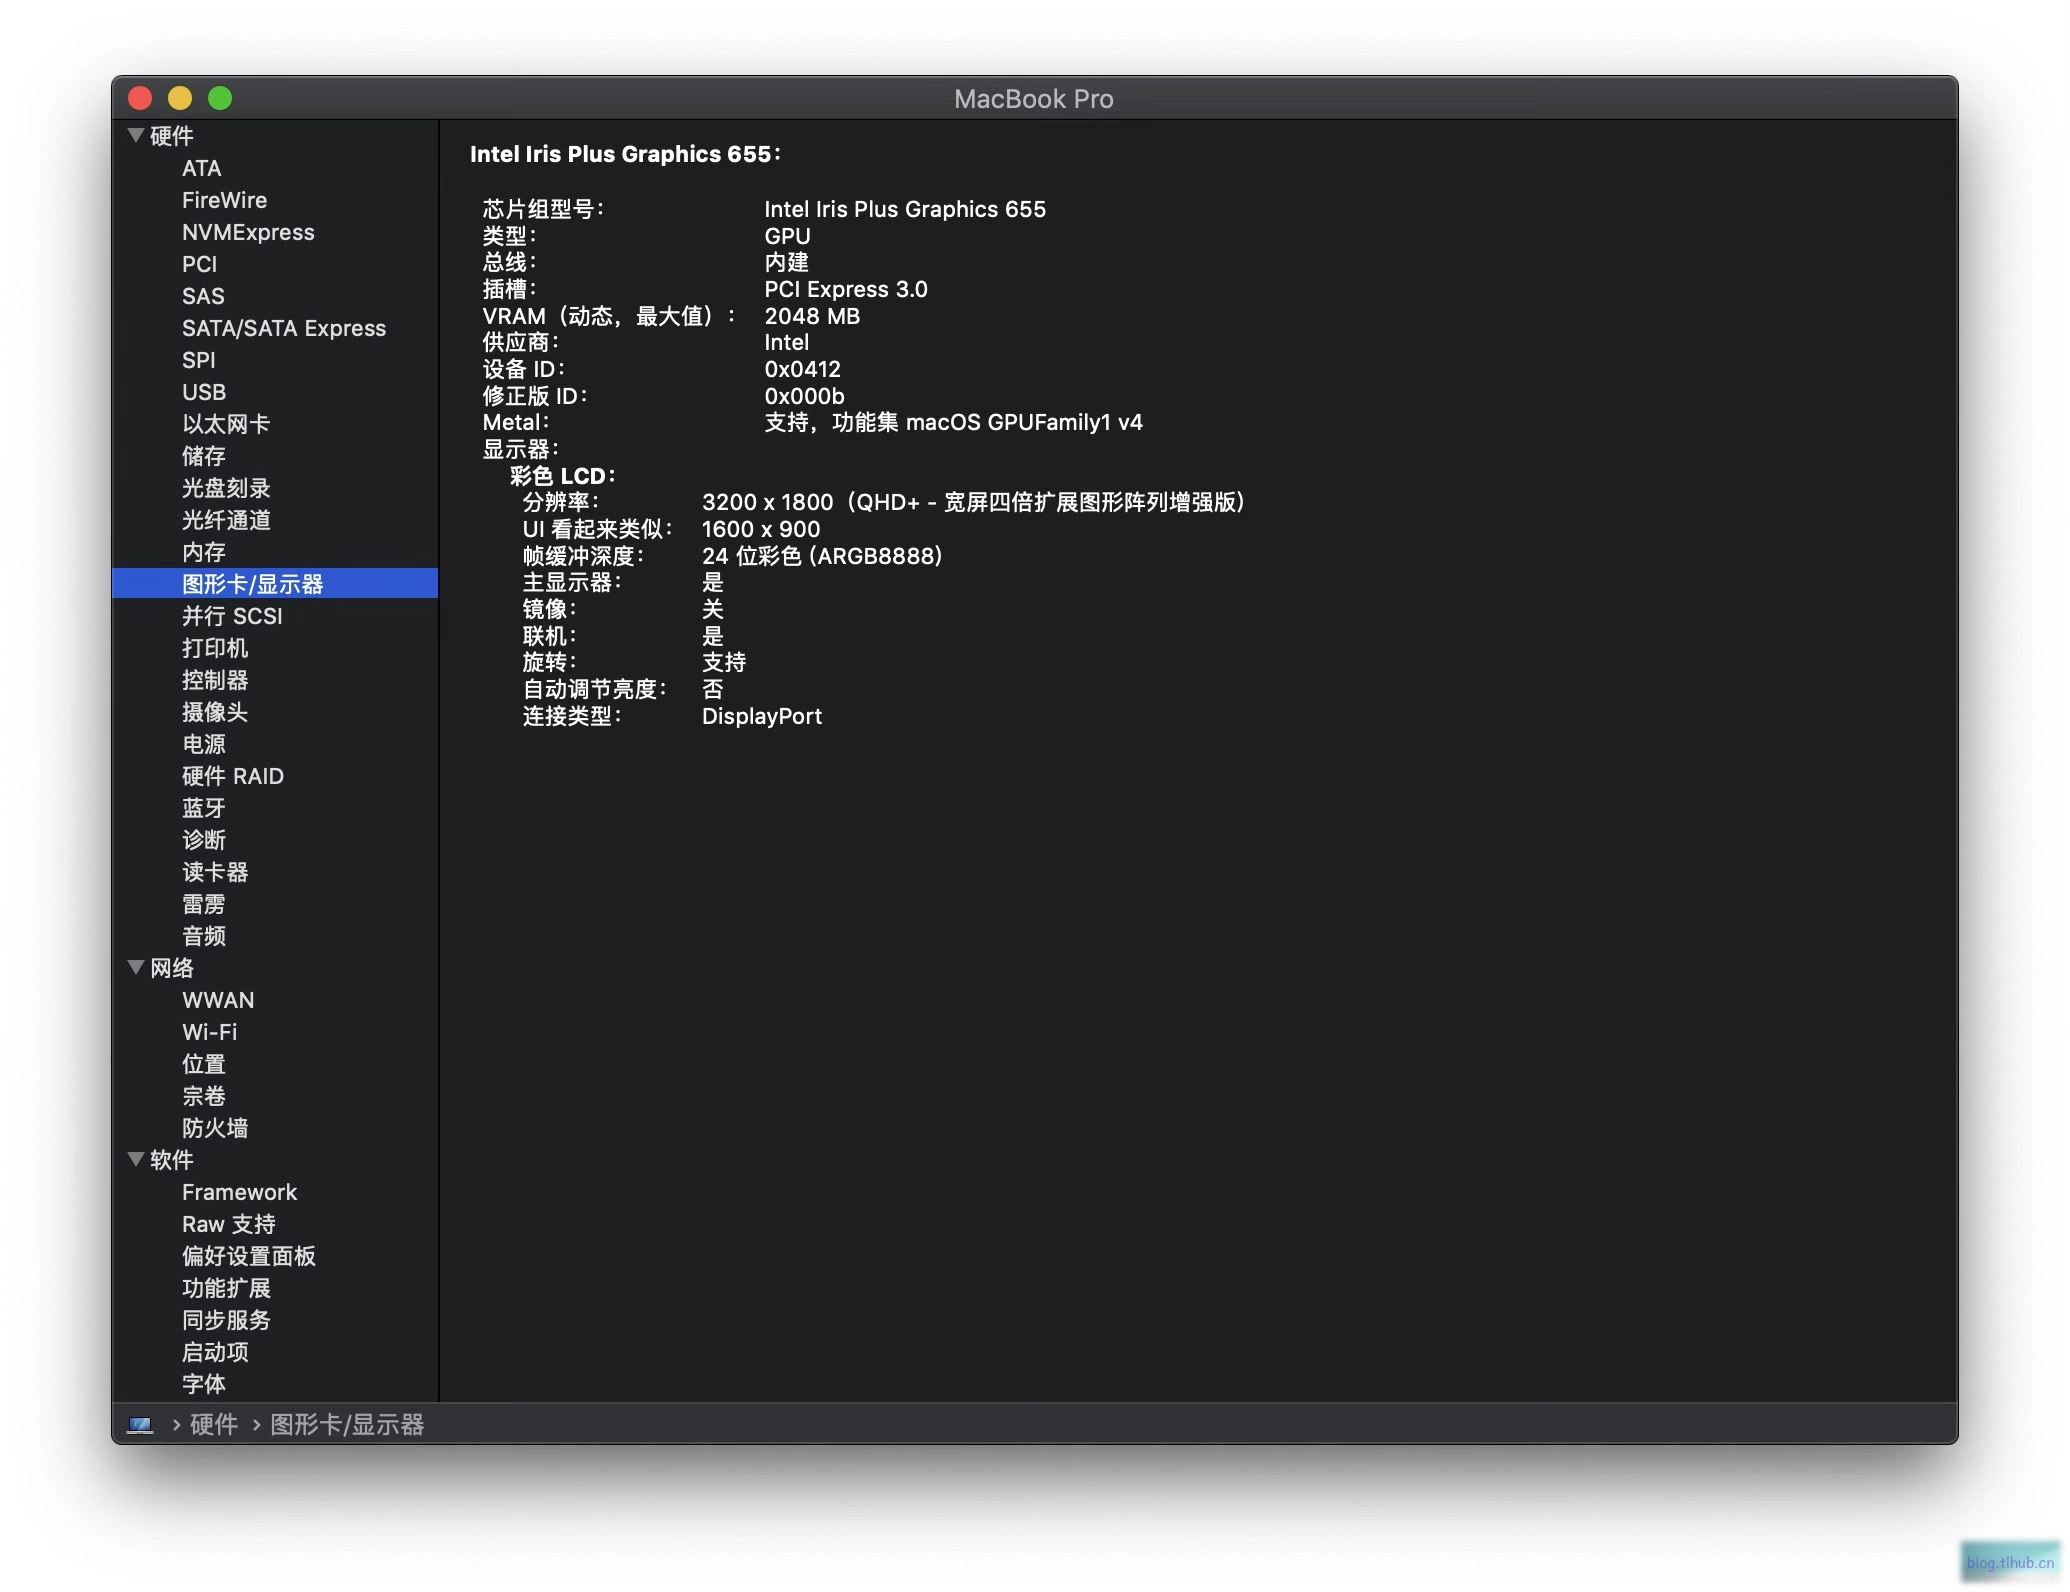Image resolution: width=2070 pixels, height=1592 pixels.
Task: Select 控制器 in the sidebar
Action: [x=215, y=680]
